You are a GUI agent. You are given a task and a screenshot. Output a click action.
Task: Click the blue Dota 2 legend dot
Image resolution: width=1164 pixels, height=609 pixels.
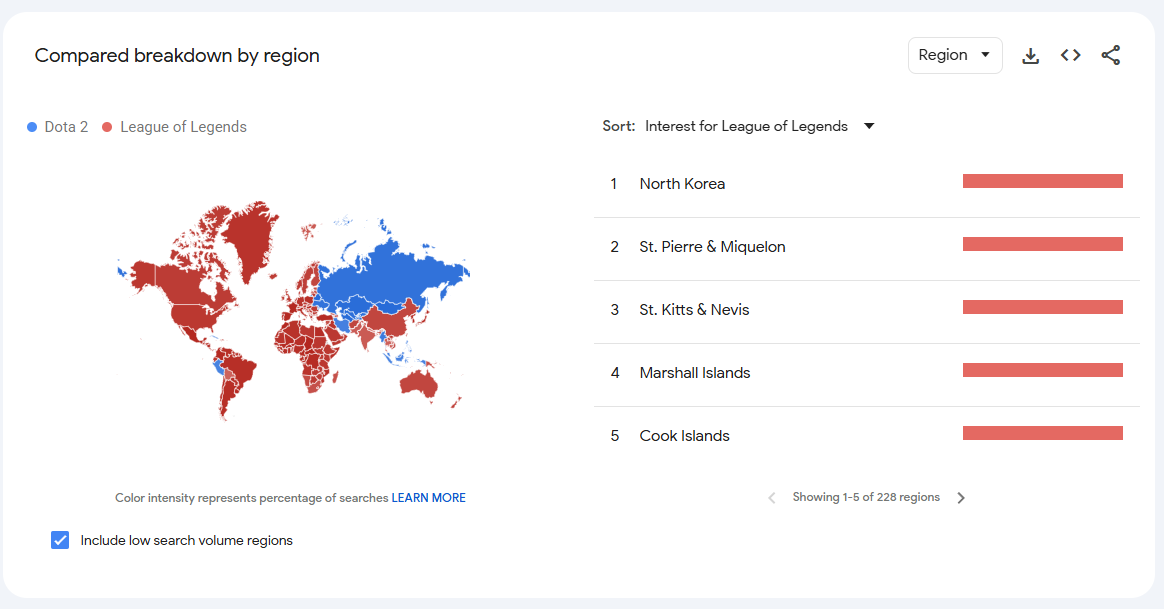click(32, 127)
